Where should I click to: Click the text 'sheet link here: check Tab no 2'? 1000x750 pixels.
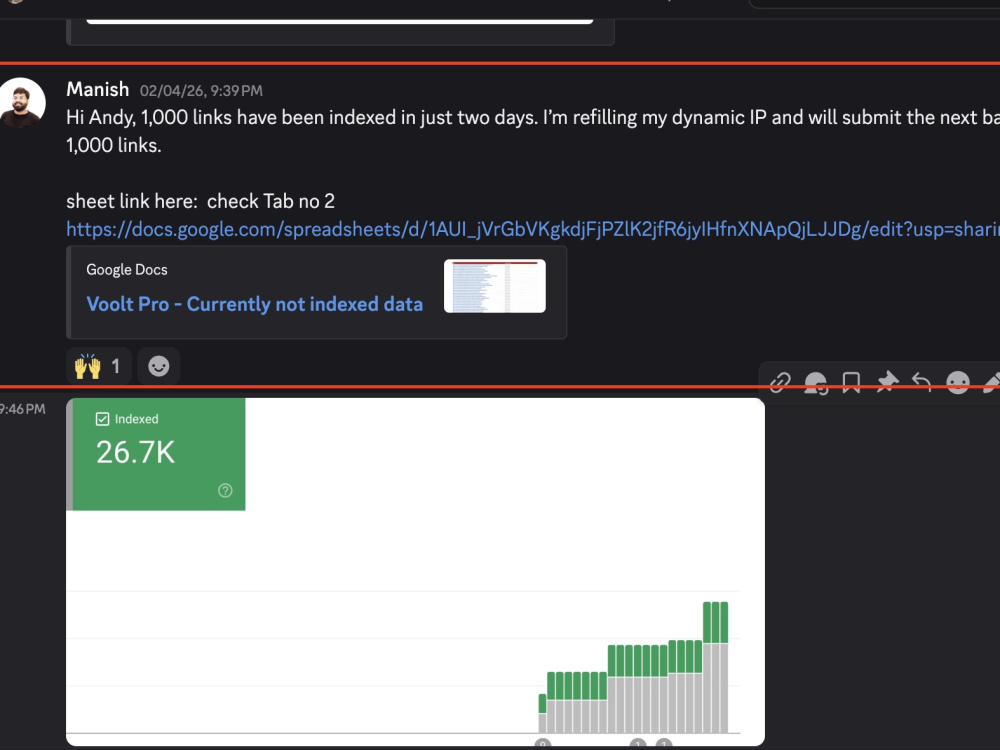coord(200,202)
